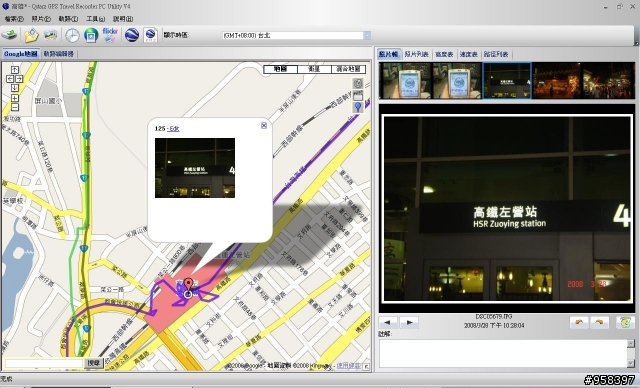Switch to the 高度表 tab

click(444, 54)
